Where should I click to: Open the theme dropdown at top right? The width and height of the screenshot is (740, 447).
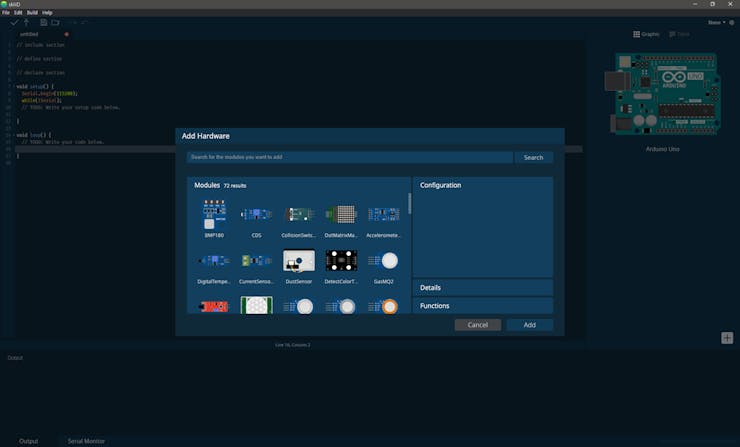[716, 23]
